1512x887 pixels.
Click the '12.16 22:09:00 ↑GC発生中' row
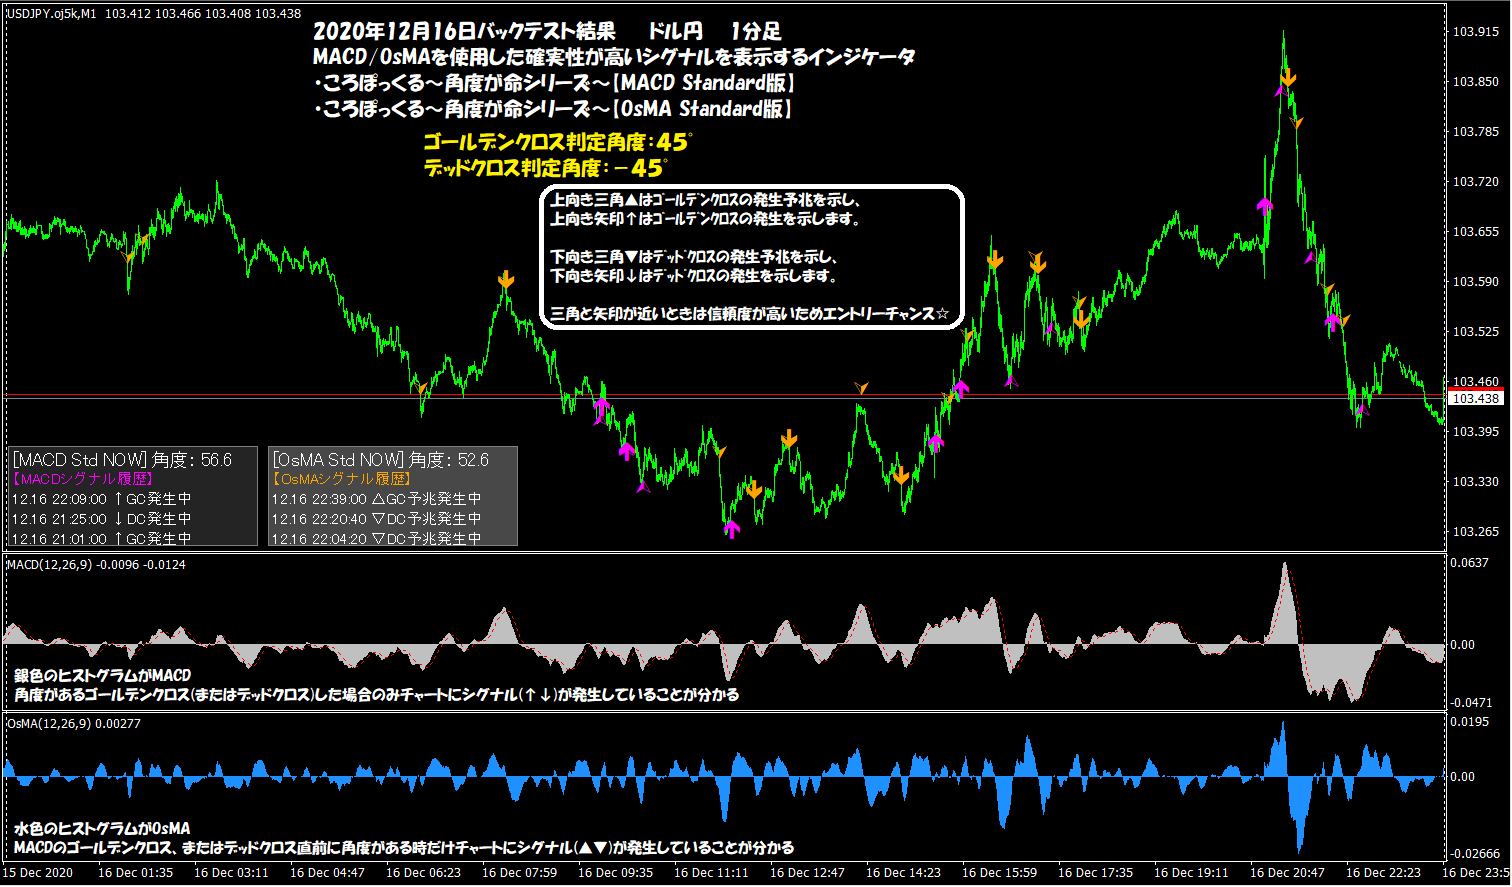102,499
